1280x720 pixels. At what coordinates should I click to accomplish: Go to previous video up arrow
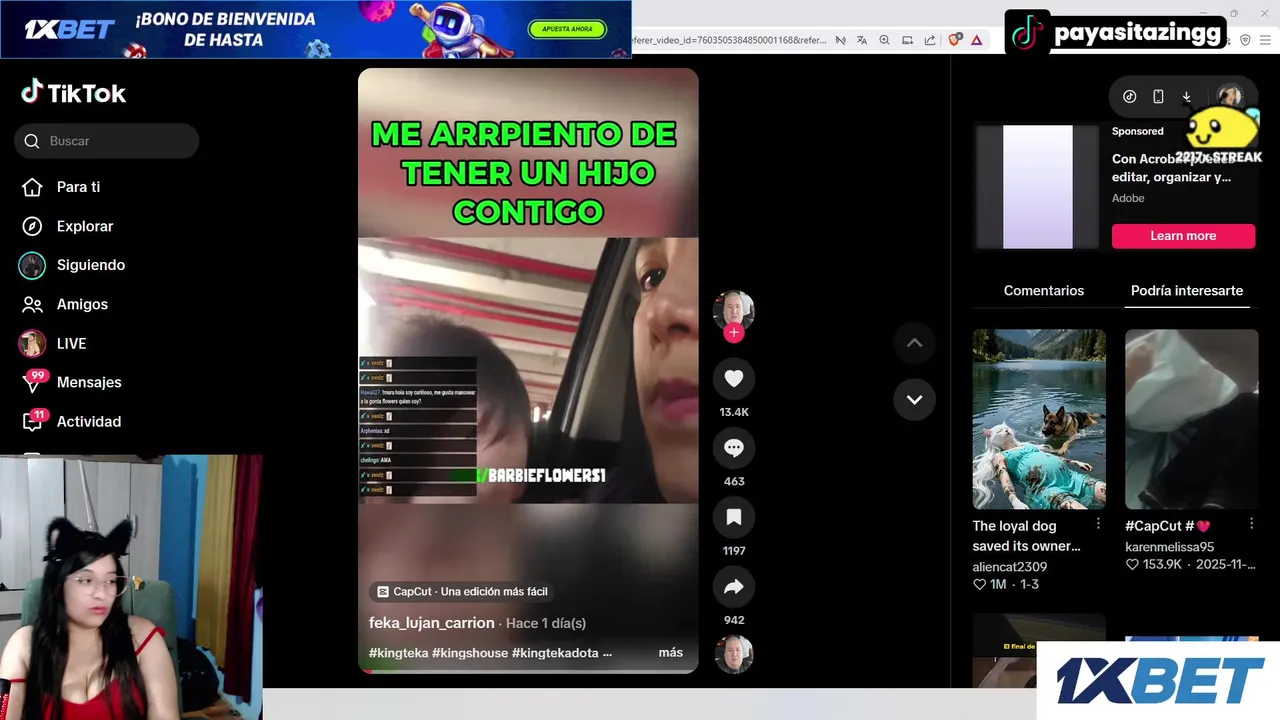click(x=914, y=343)
